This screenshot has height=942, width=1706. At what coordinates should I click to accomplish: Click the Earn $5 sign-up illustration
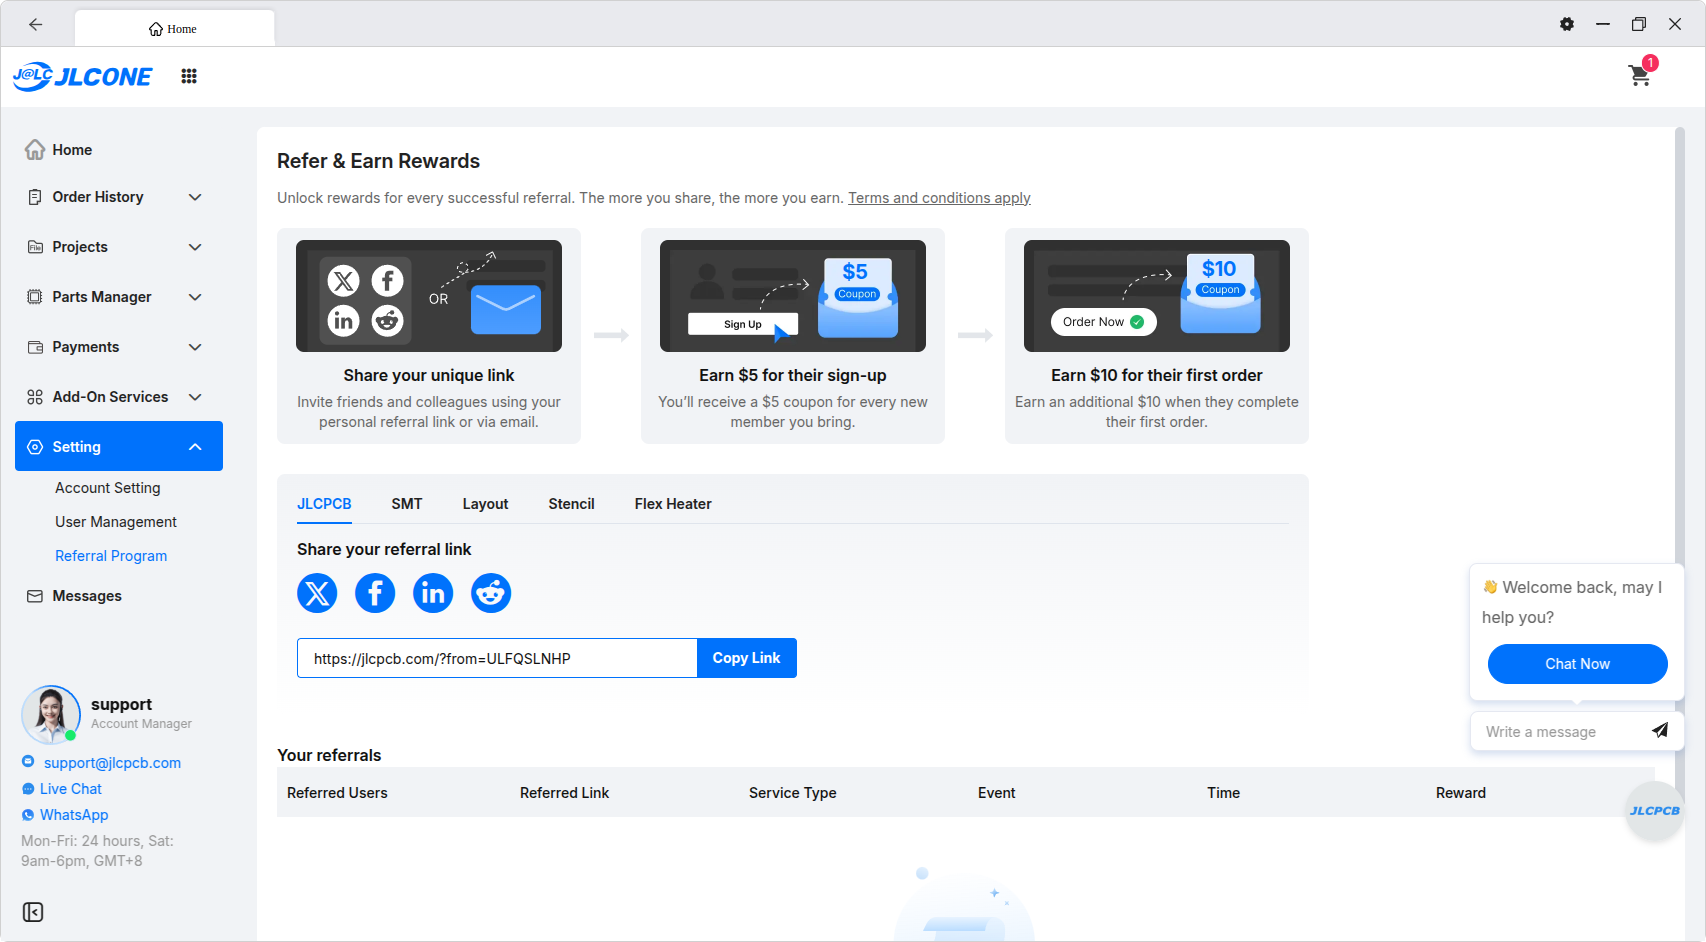(x=793, y=296)
